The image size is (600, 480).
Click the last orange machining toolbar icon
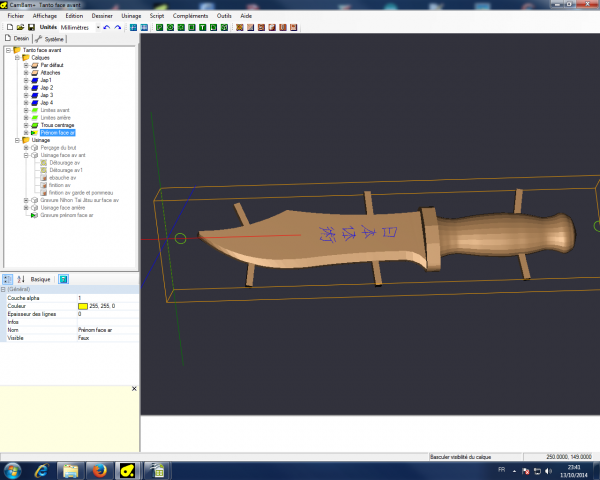click(293, 27)
